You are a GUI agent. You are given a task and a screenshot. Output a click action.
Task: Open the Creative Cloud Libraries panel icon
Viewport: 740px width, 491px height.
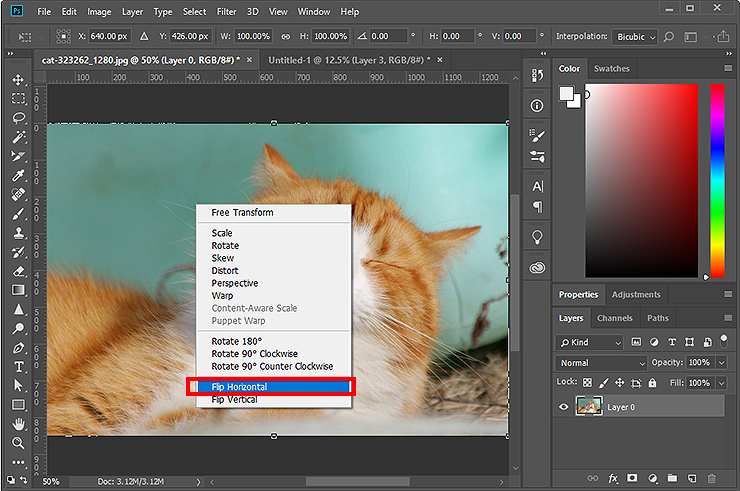point(537,268)
